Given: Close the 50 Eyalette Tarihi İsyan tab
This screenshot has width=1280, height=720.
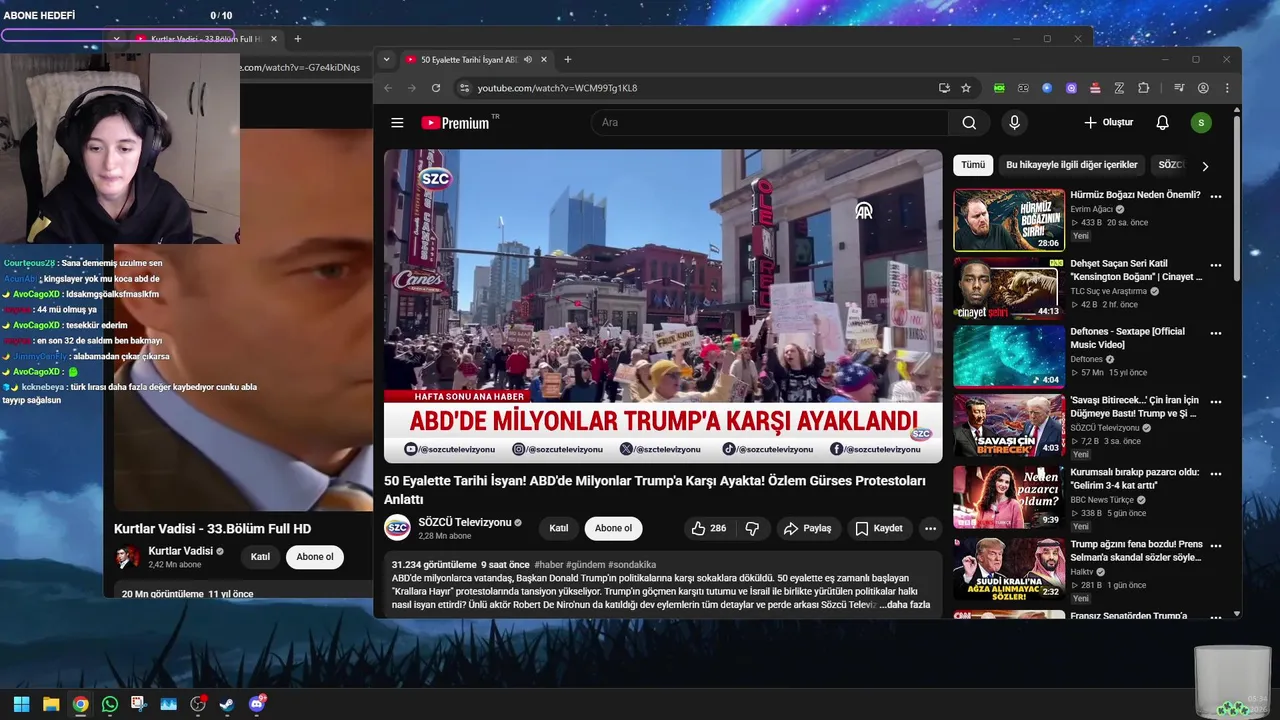Looking at the screenshot, I should coord(544,60).
